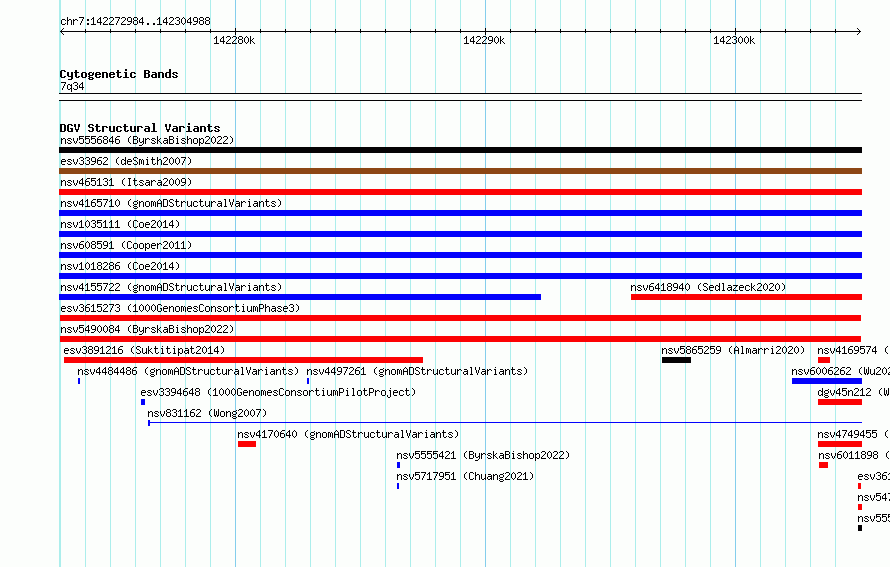890x567 pixels.
Task: Open the red esv3891216 Suktitipat2014 bar
Action: coord(244,360)
